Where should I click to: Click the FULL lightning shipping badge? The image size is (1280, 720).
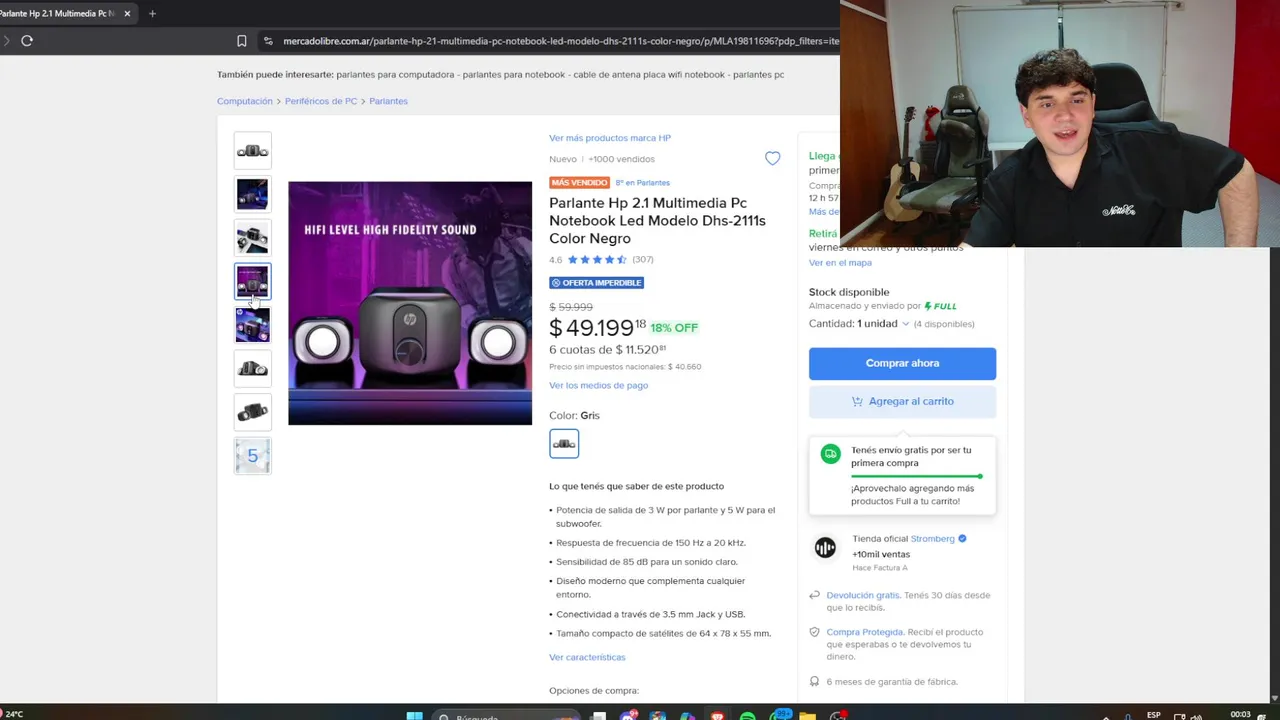pos(940,306)
